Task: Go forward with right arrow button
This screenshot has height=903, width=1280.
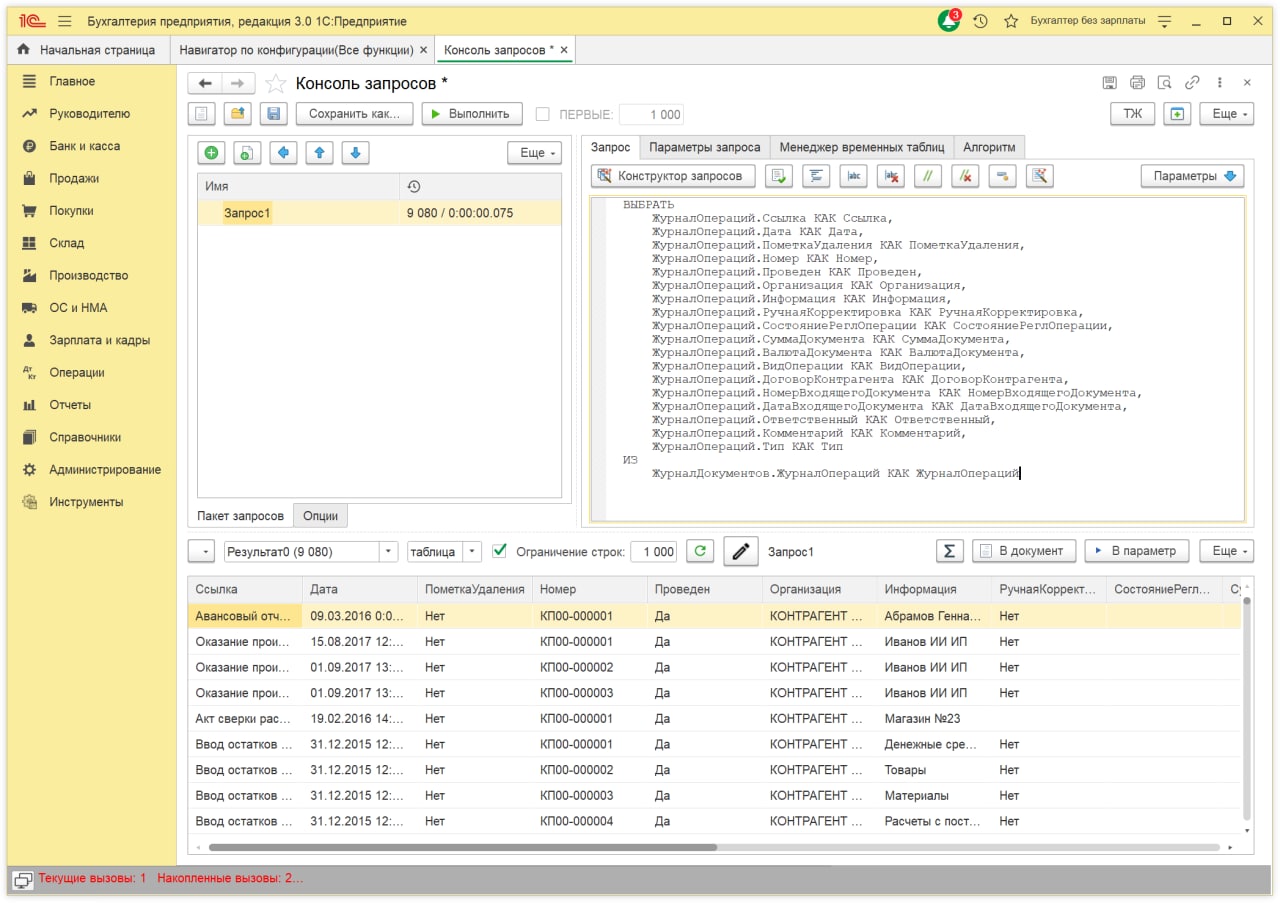Action: pyautogui.click(x=238, y=84)
